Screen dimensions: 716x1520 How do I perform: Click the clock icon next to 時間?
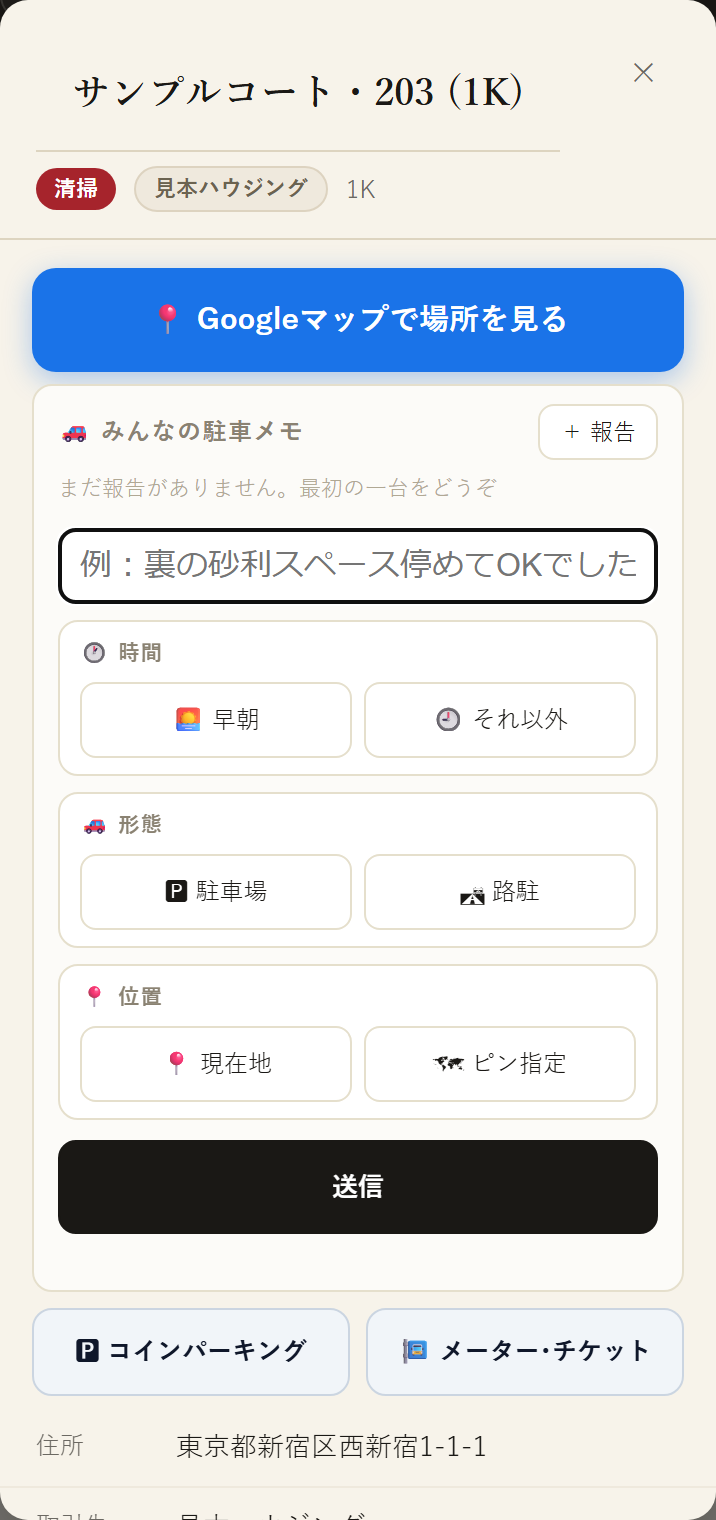94,653
